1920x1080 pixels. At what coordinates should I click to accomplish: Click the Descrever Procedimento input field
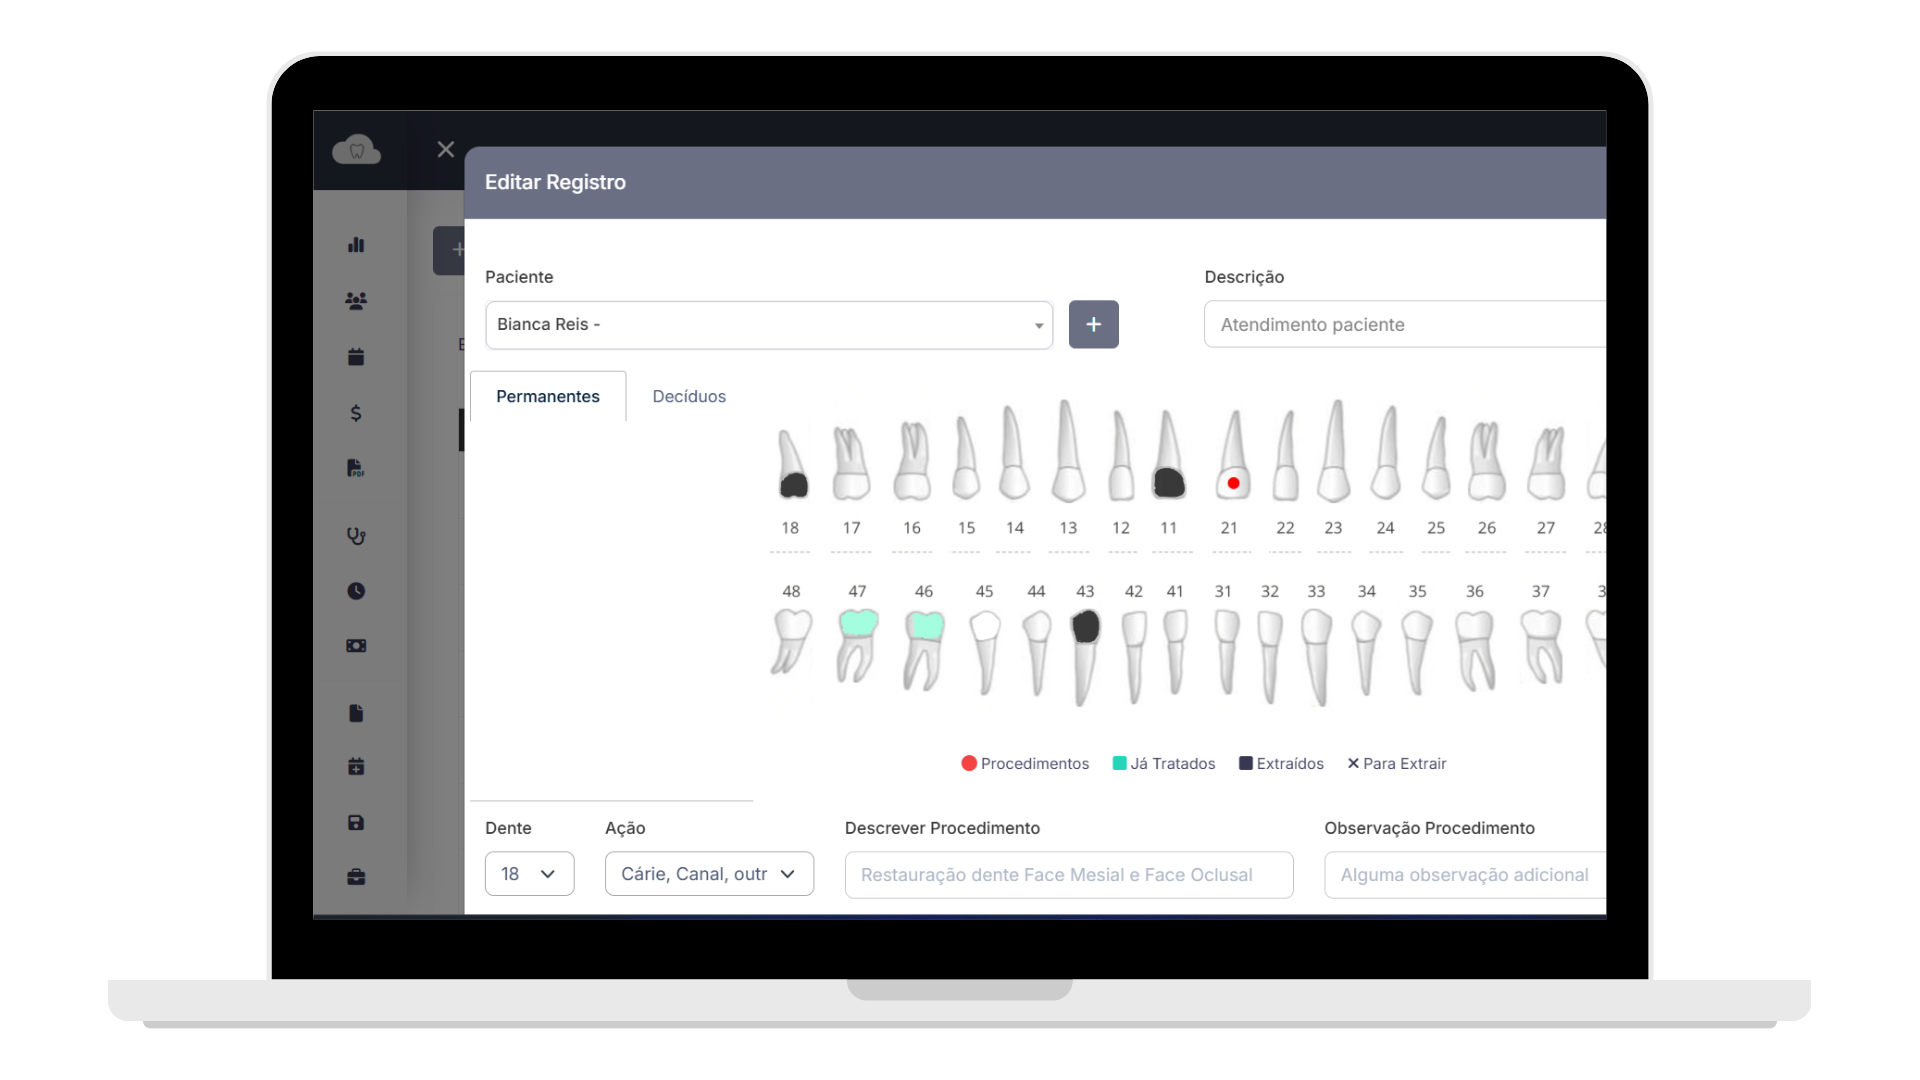click(x=1068, y=875)
